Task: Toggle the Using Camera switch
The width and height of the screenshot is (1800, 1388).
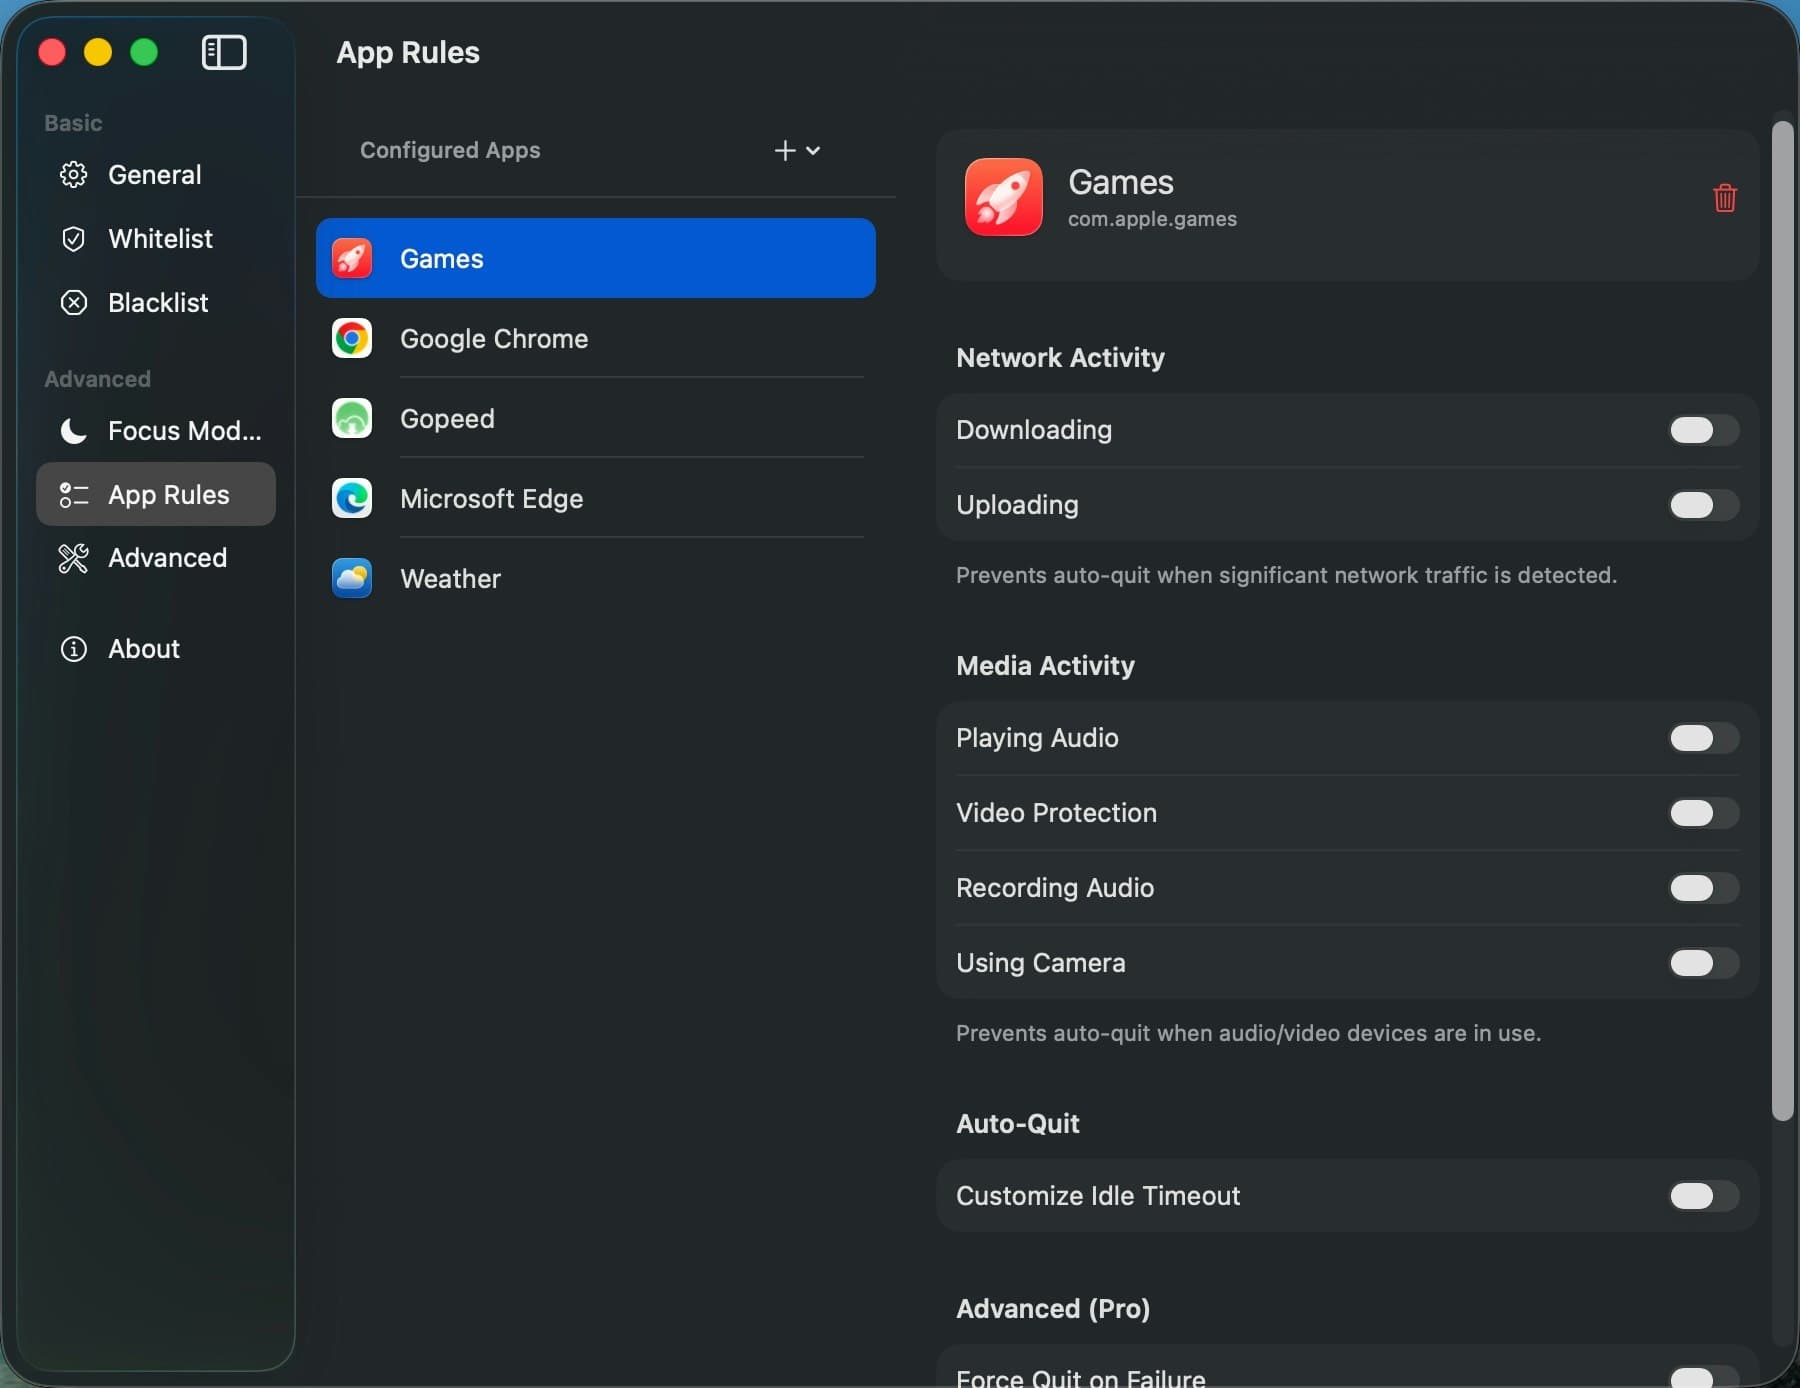Action: point(1703,963)
